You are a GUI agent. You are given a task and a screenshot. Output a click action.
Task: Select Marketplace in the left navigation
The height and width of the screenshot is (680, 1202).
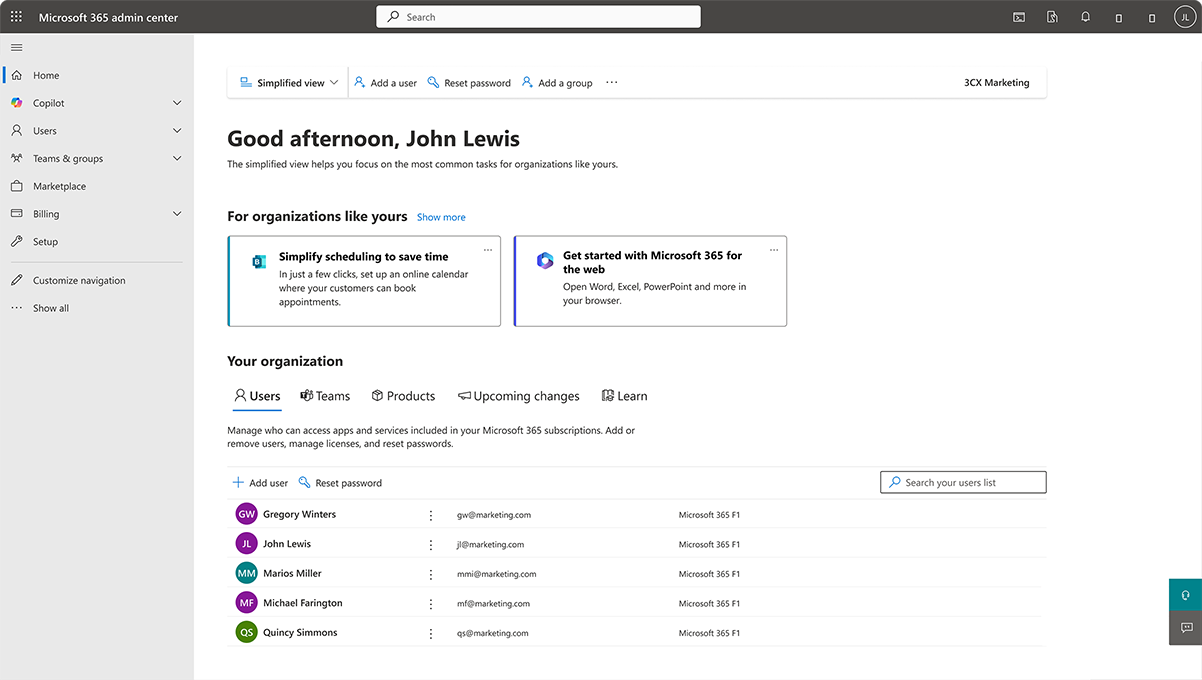[x=59, y=186]
